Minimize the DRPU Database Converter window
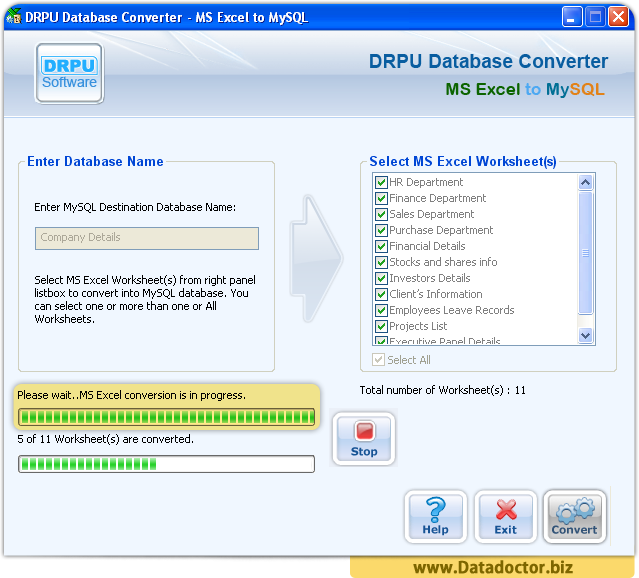The height and width of the screenshot is (578, 639). click(x=571, y=17)
